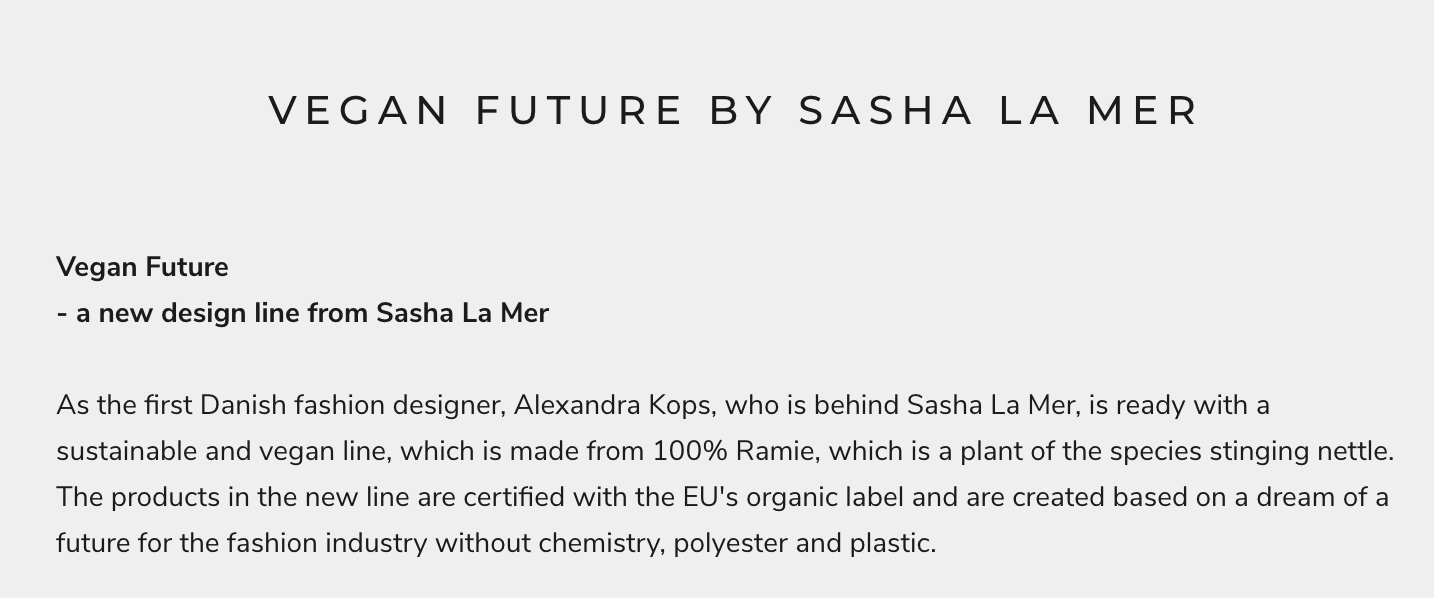Click the main heading Vegan Future by Sasha La Mer
This screenshot has width=1434, height=598.
coord(734,110)
